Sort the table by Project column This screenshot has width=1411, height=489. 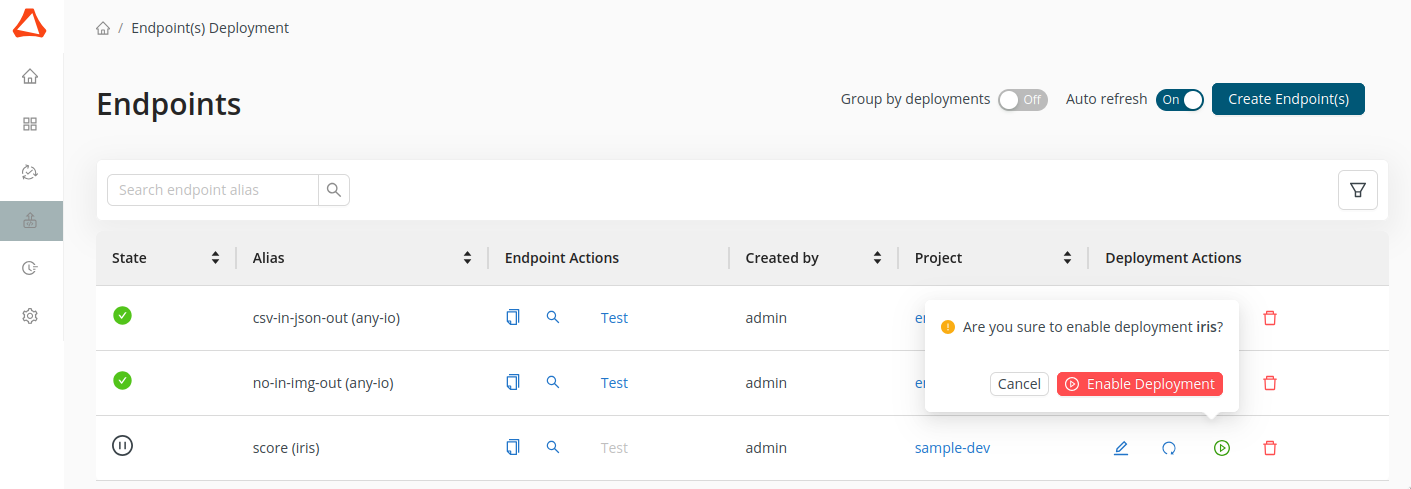click(x=1067, y=258)
